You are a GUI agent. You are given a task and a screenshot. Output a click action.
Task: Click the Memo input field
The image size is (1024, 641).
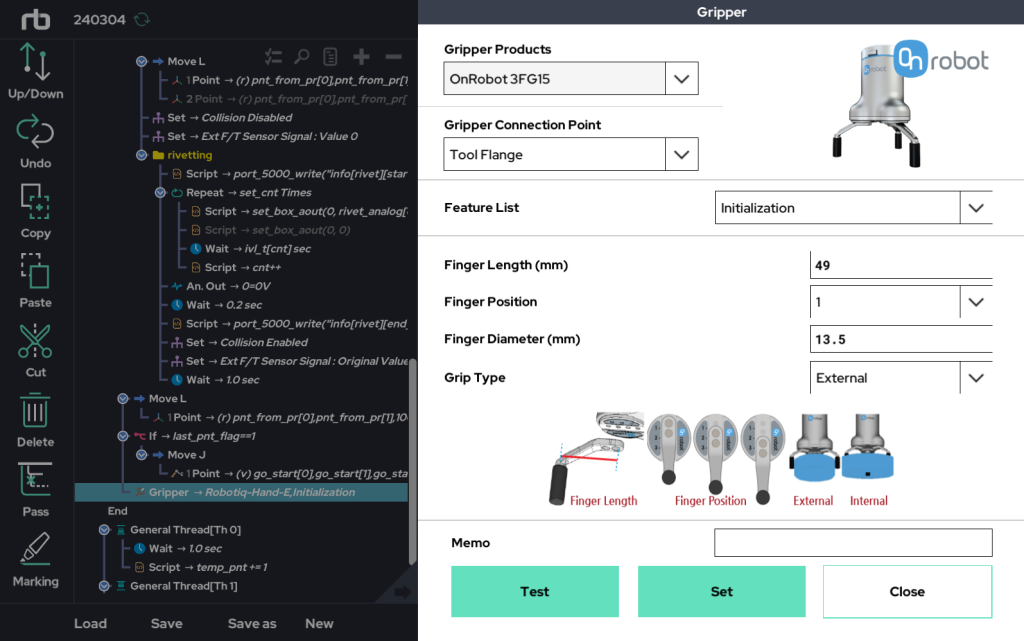(x=854, y=542)
